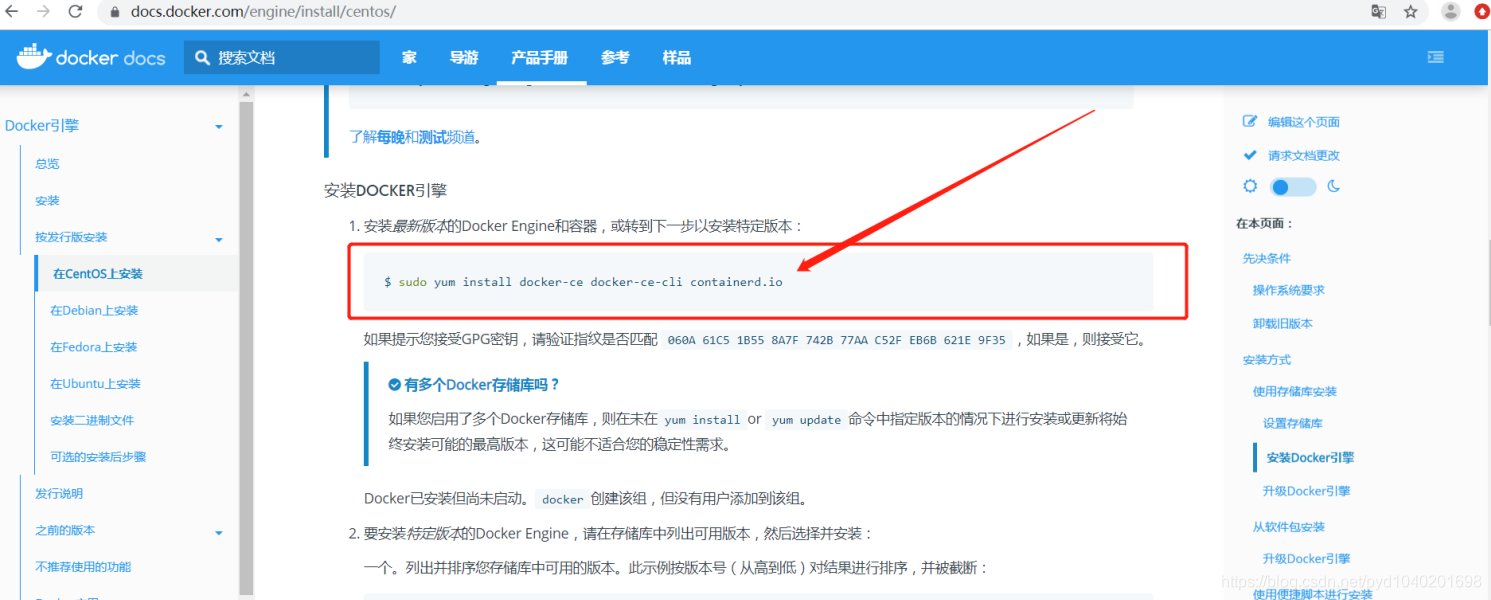
Task: Select 在CentOS上安装 in sidebar
Action: click(98, 274)
